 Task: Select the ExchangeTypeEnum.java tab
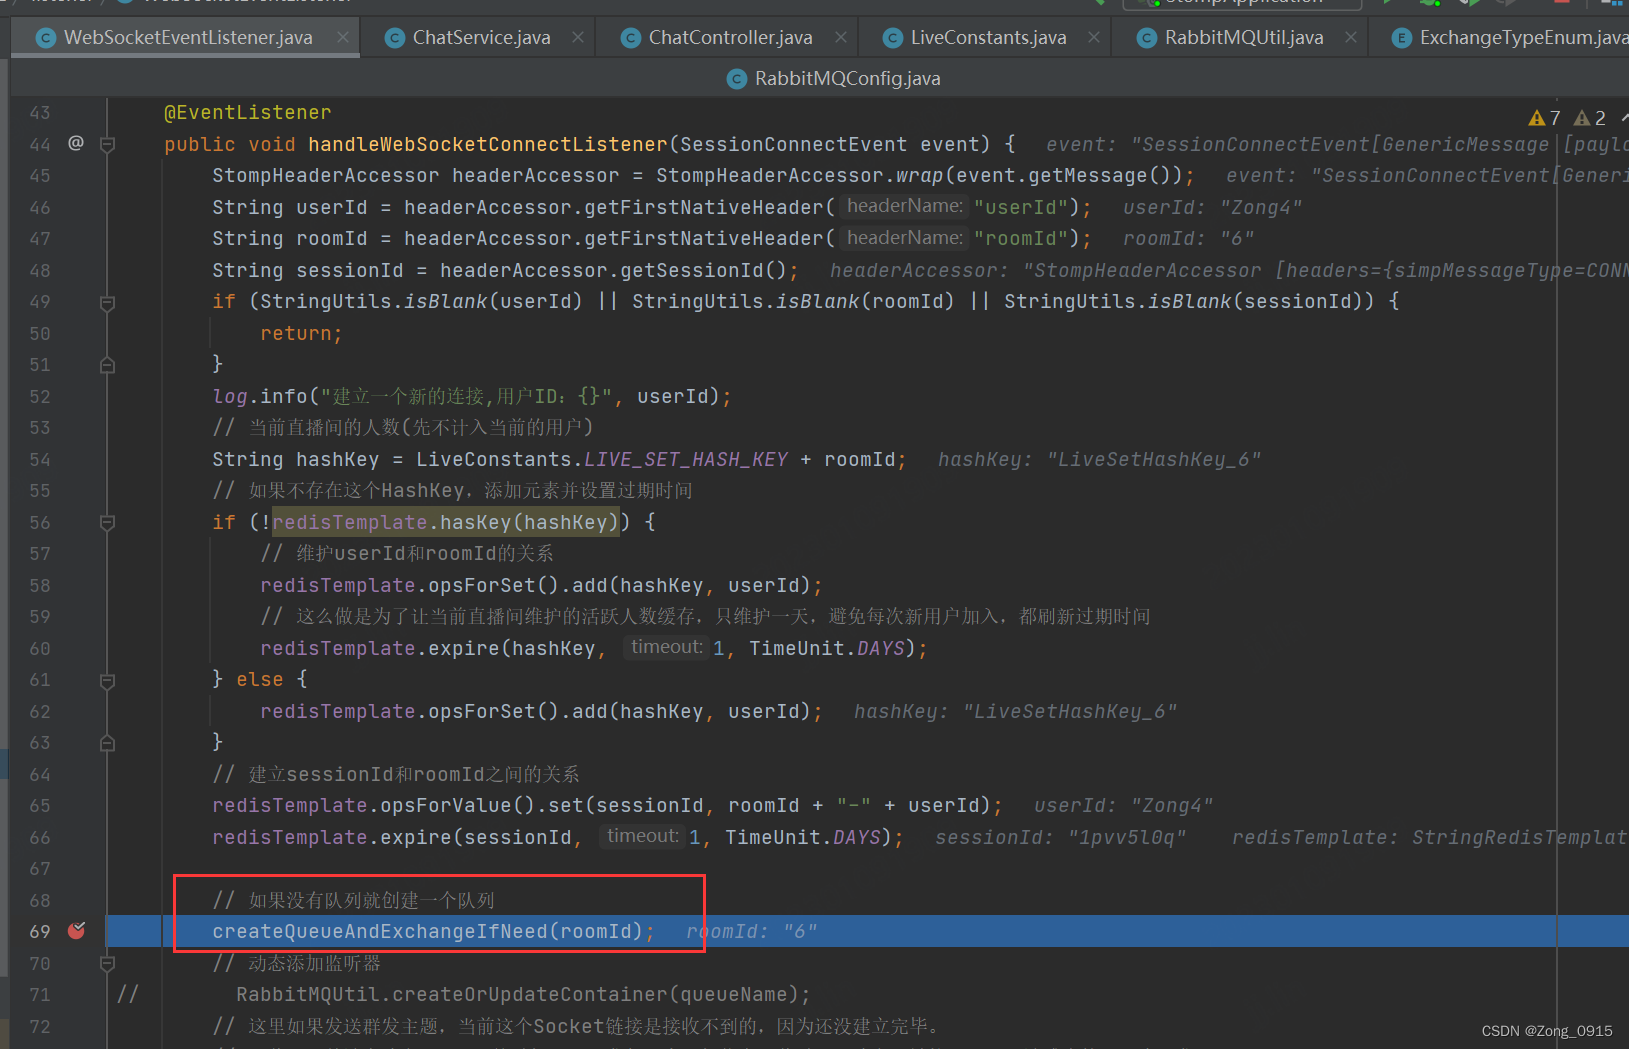tap(1509, 38)
